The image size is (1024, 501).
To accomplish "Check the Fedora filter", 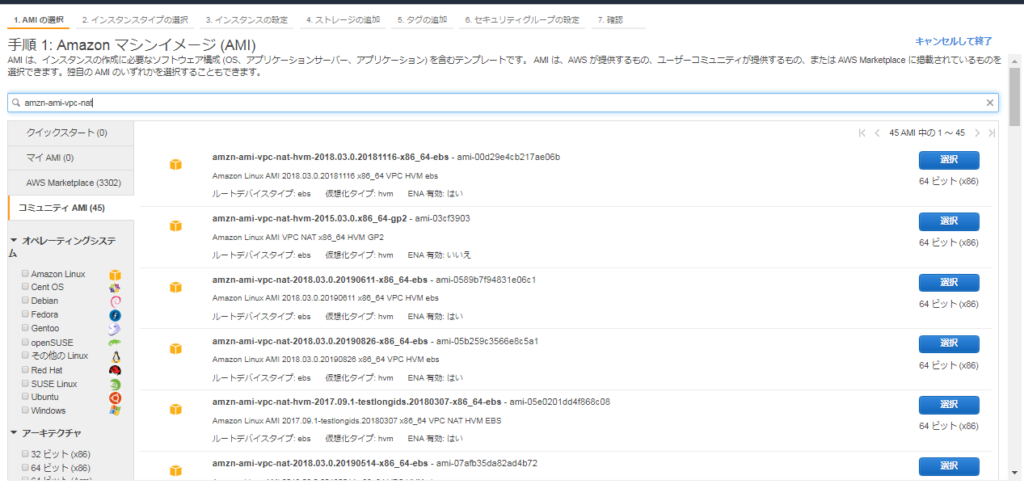I will (x=25, y=315).
